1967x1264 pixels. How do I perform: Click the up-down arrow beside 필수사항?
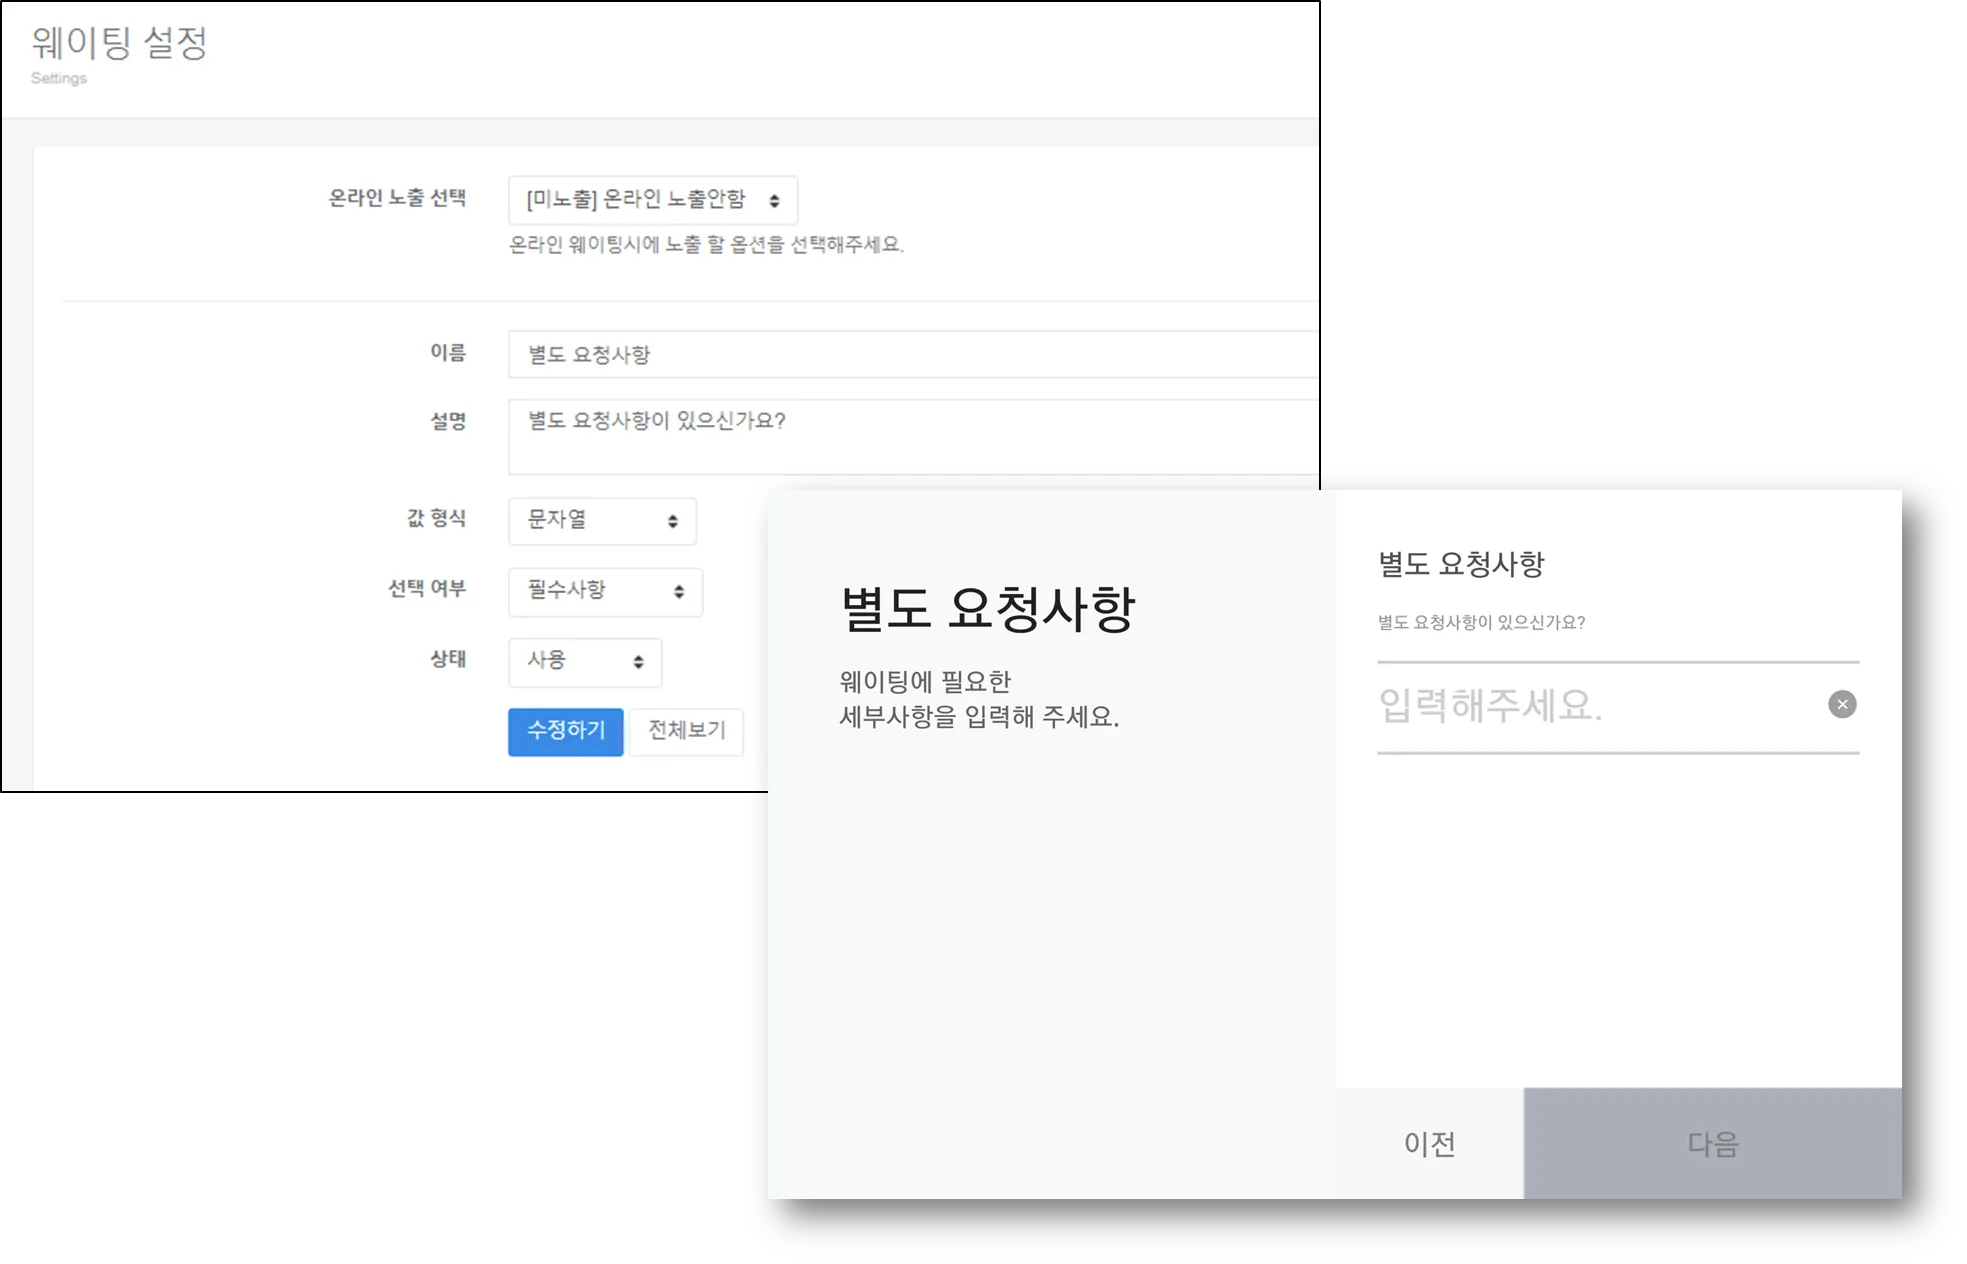click(x=679, y=591)
